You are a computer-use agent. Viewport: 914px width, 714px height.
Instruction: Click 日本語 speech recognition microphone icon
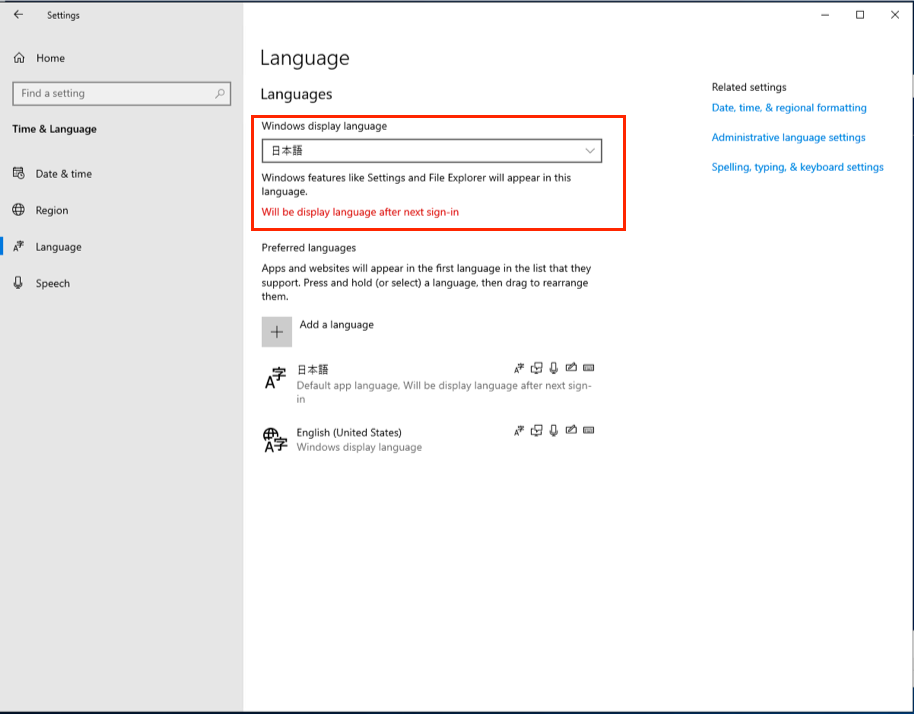coord(554,368)
